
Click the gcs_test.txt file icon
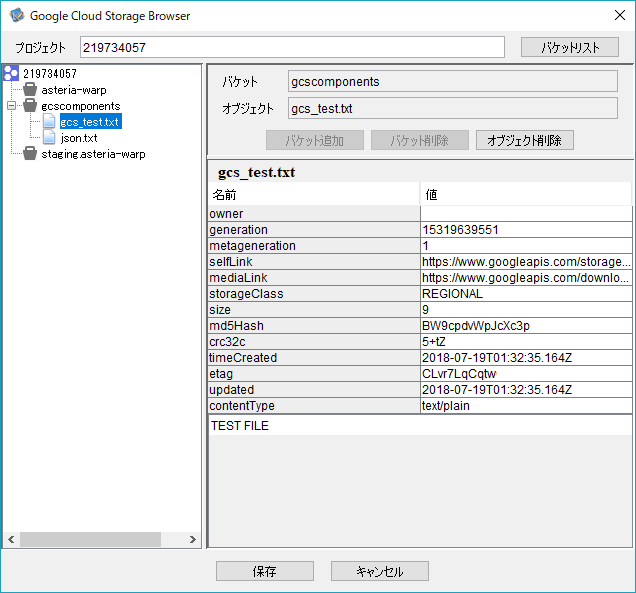pos(49,122)
